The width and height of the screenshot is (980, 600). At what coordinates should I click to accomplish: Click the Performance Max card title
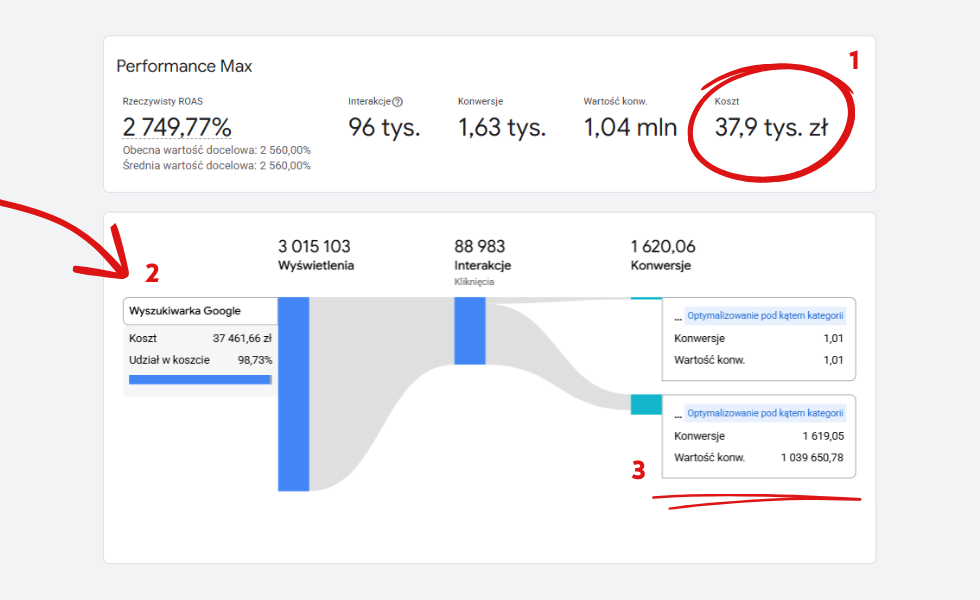point(184,67)
